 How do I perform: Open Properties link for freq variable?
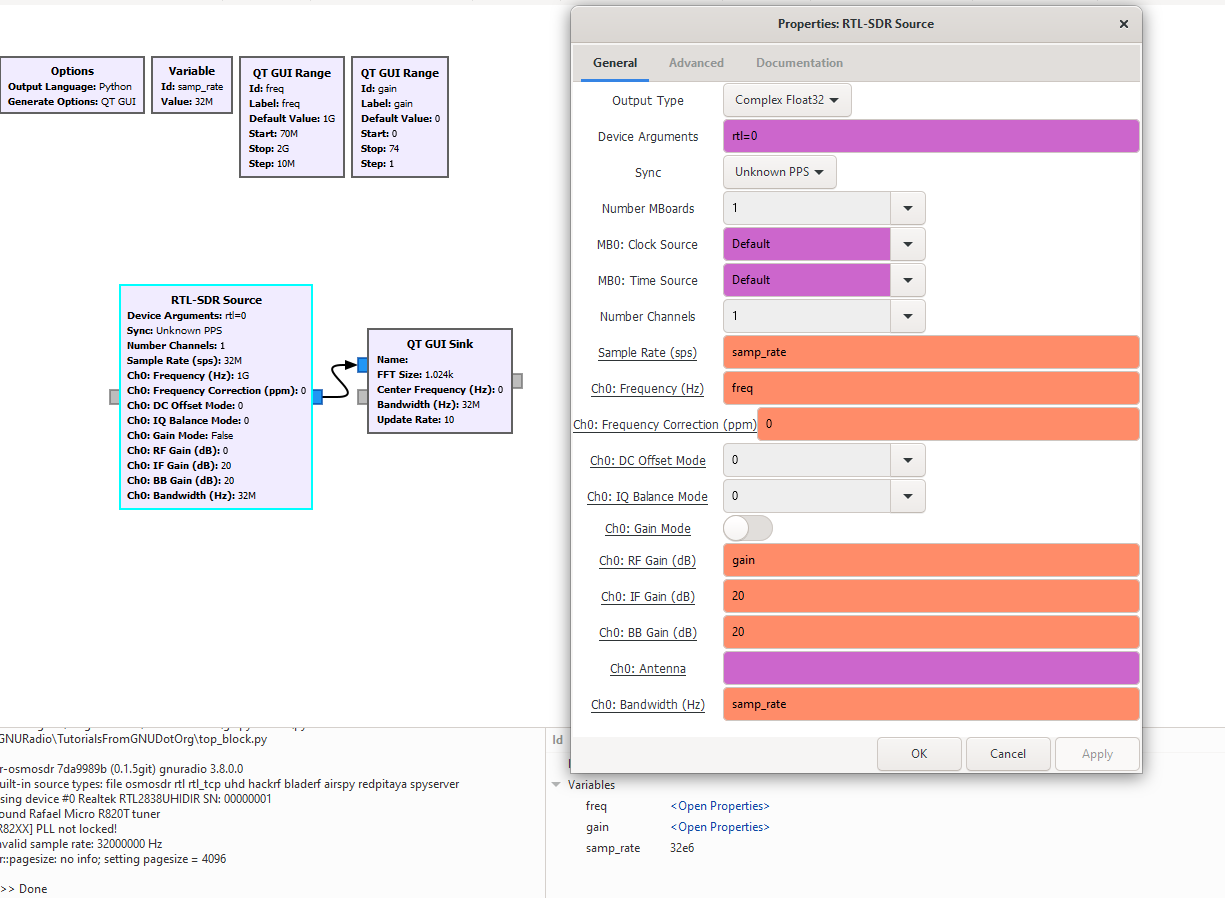coord(720,806)
